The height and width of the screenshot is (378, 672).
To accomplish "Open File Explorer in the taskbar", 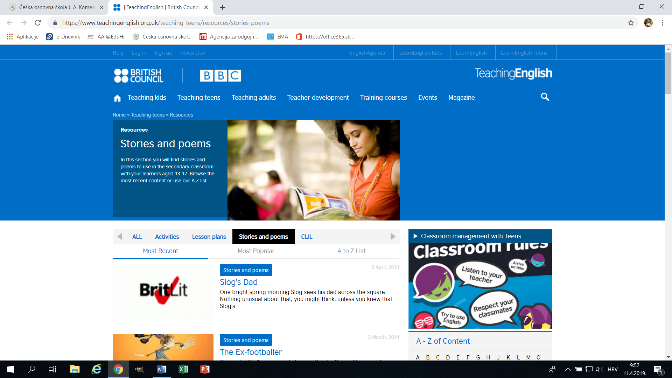I will (75, 369).
